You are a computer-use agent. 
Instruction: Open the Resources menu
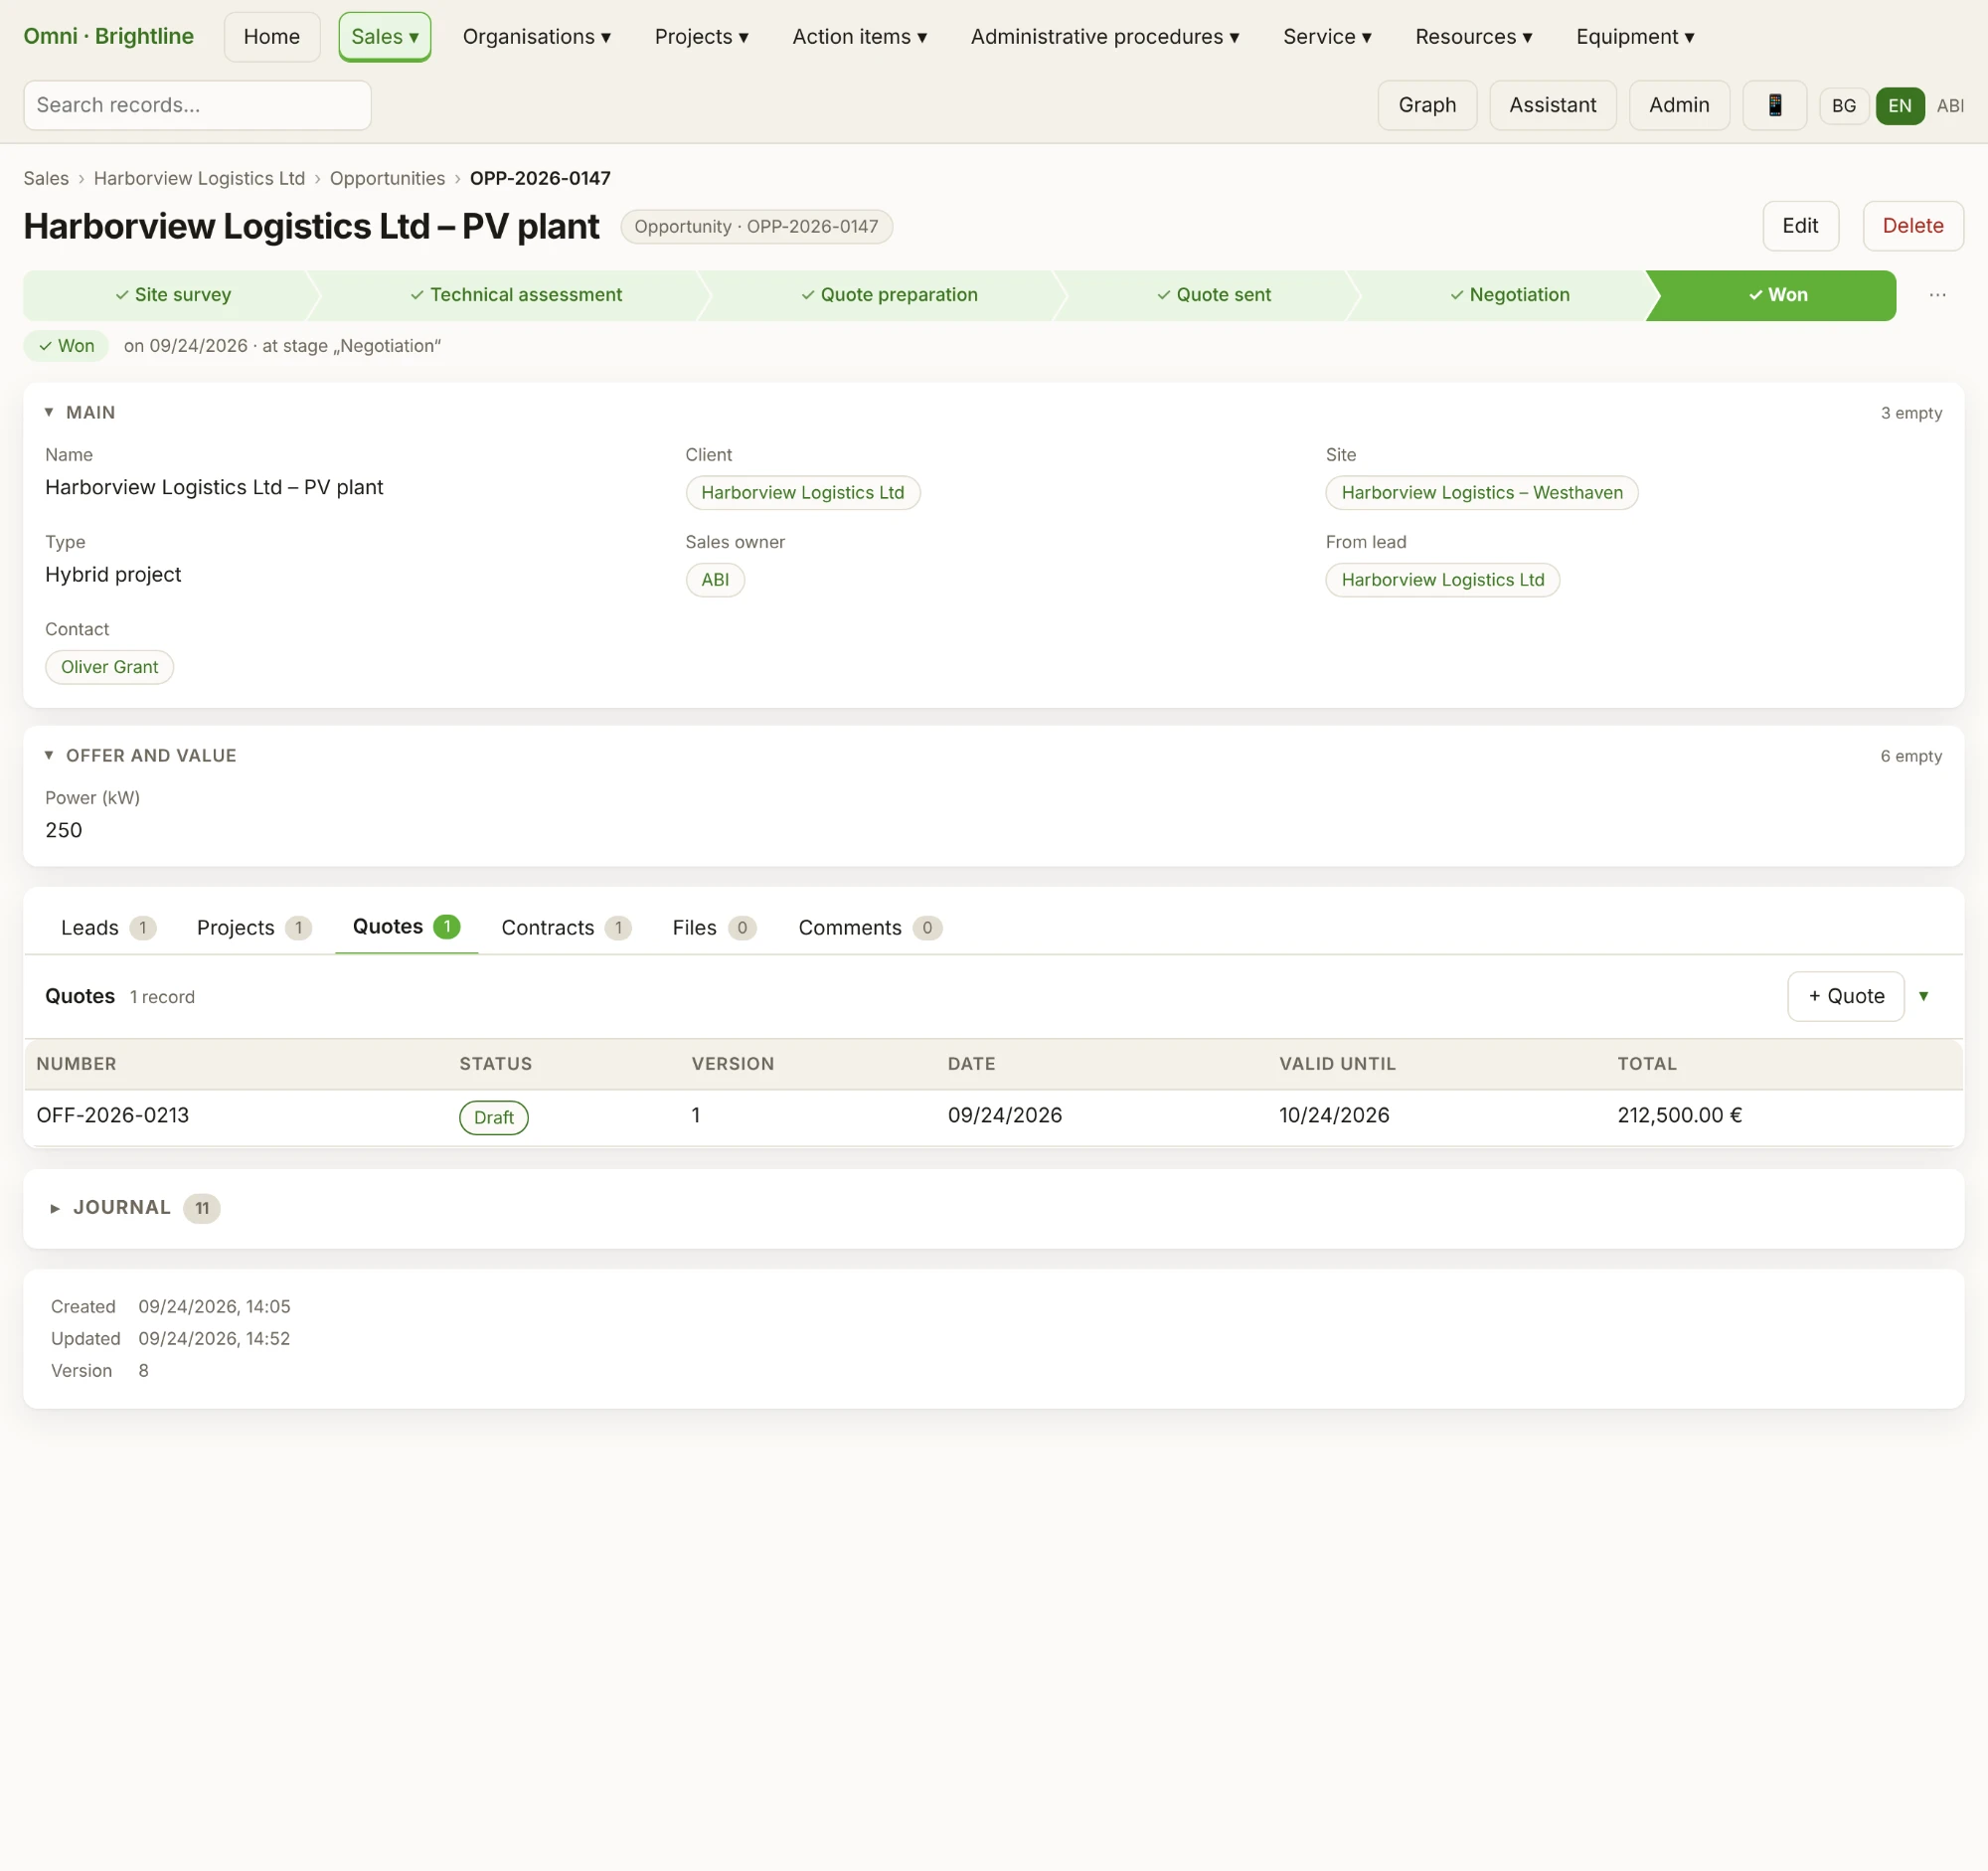click(1473, 37)
